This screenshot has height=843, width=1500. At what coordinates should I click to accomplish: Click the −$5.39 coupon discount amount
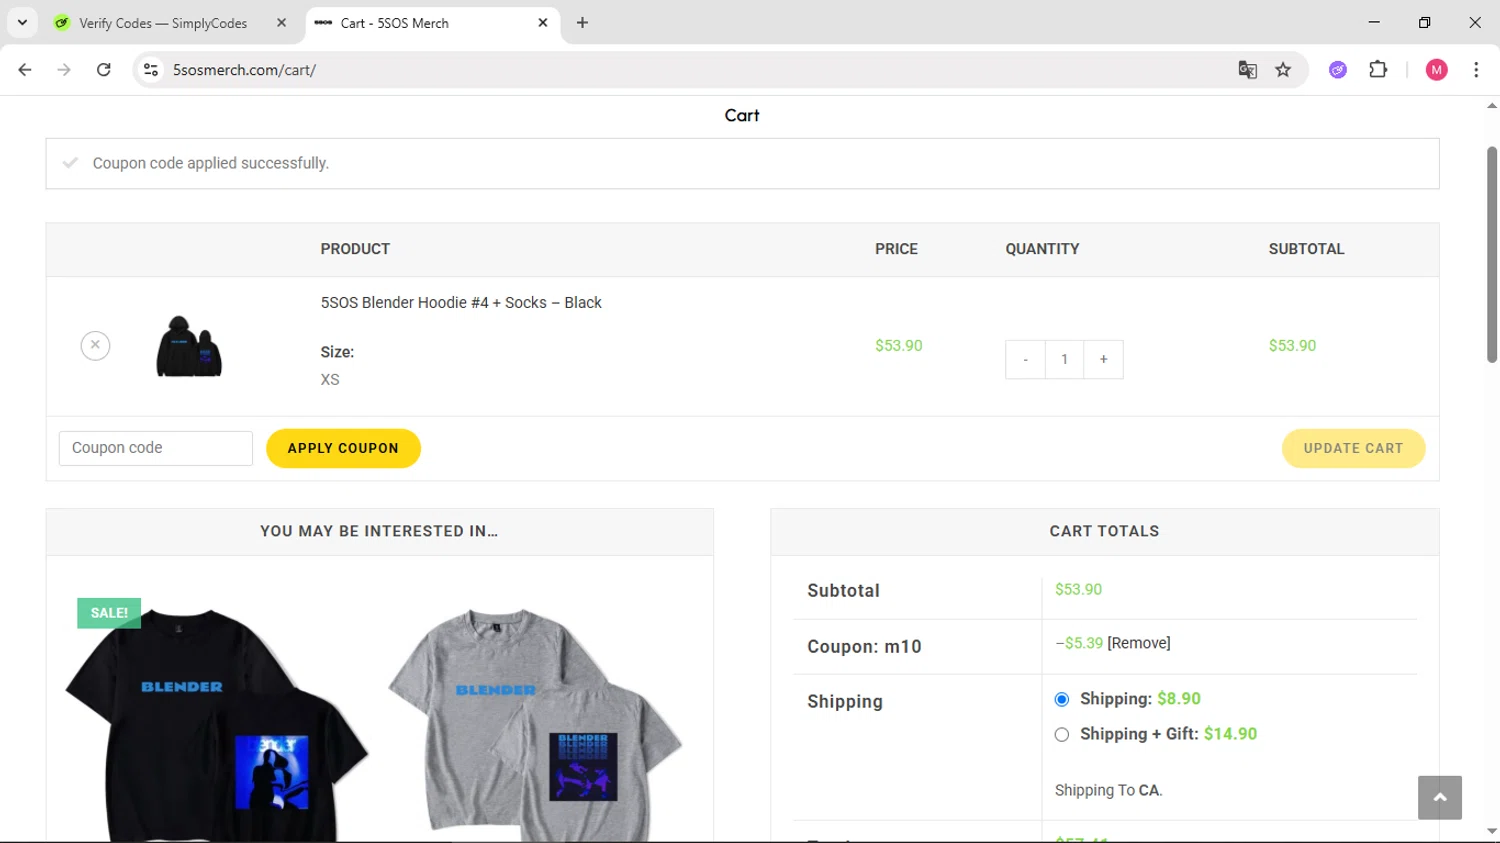1079,643
